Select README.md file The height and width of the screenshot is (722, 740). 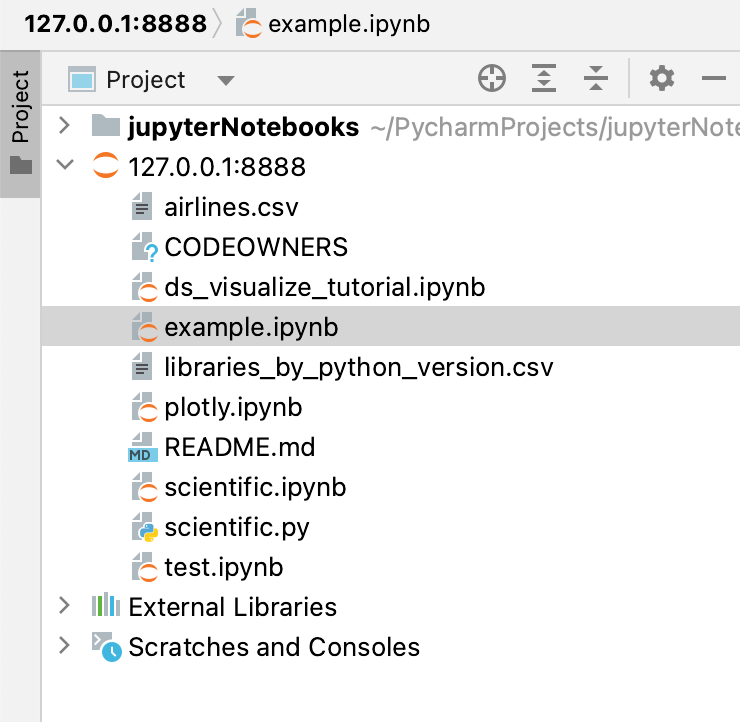pos(240,447)
